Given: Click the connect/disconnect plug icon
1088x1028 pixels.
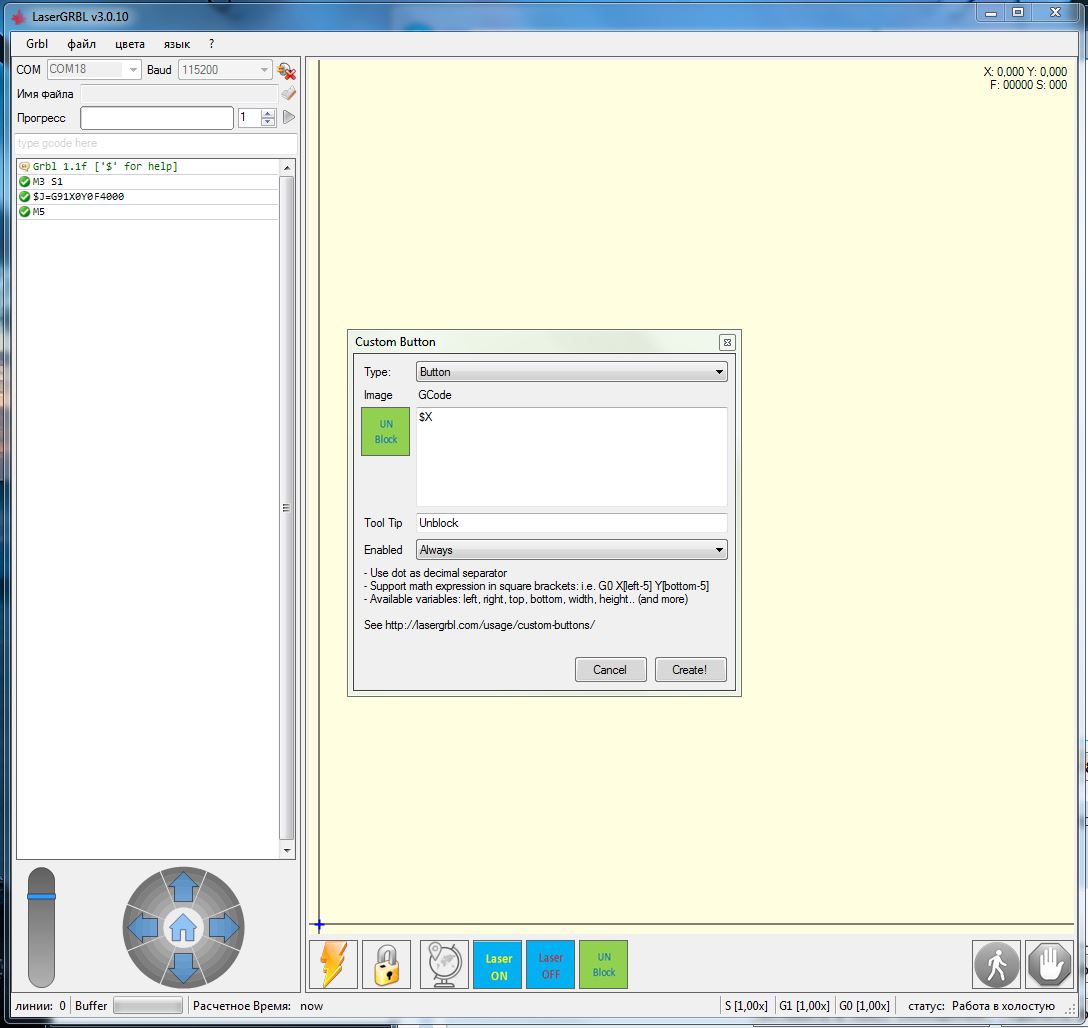Looking at the screenshot, I should pos(287,70).
